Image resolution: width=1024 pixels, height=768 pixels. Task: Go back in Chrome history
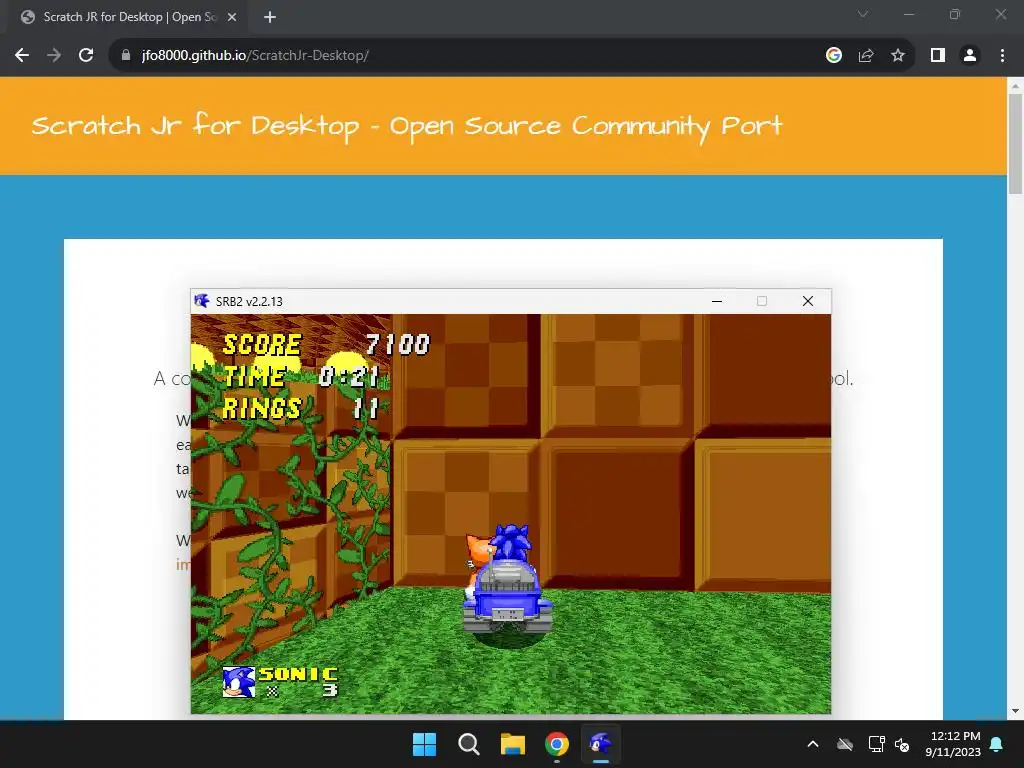coord(22,56)
